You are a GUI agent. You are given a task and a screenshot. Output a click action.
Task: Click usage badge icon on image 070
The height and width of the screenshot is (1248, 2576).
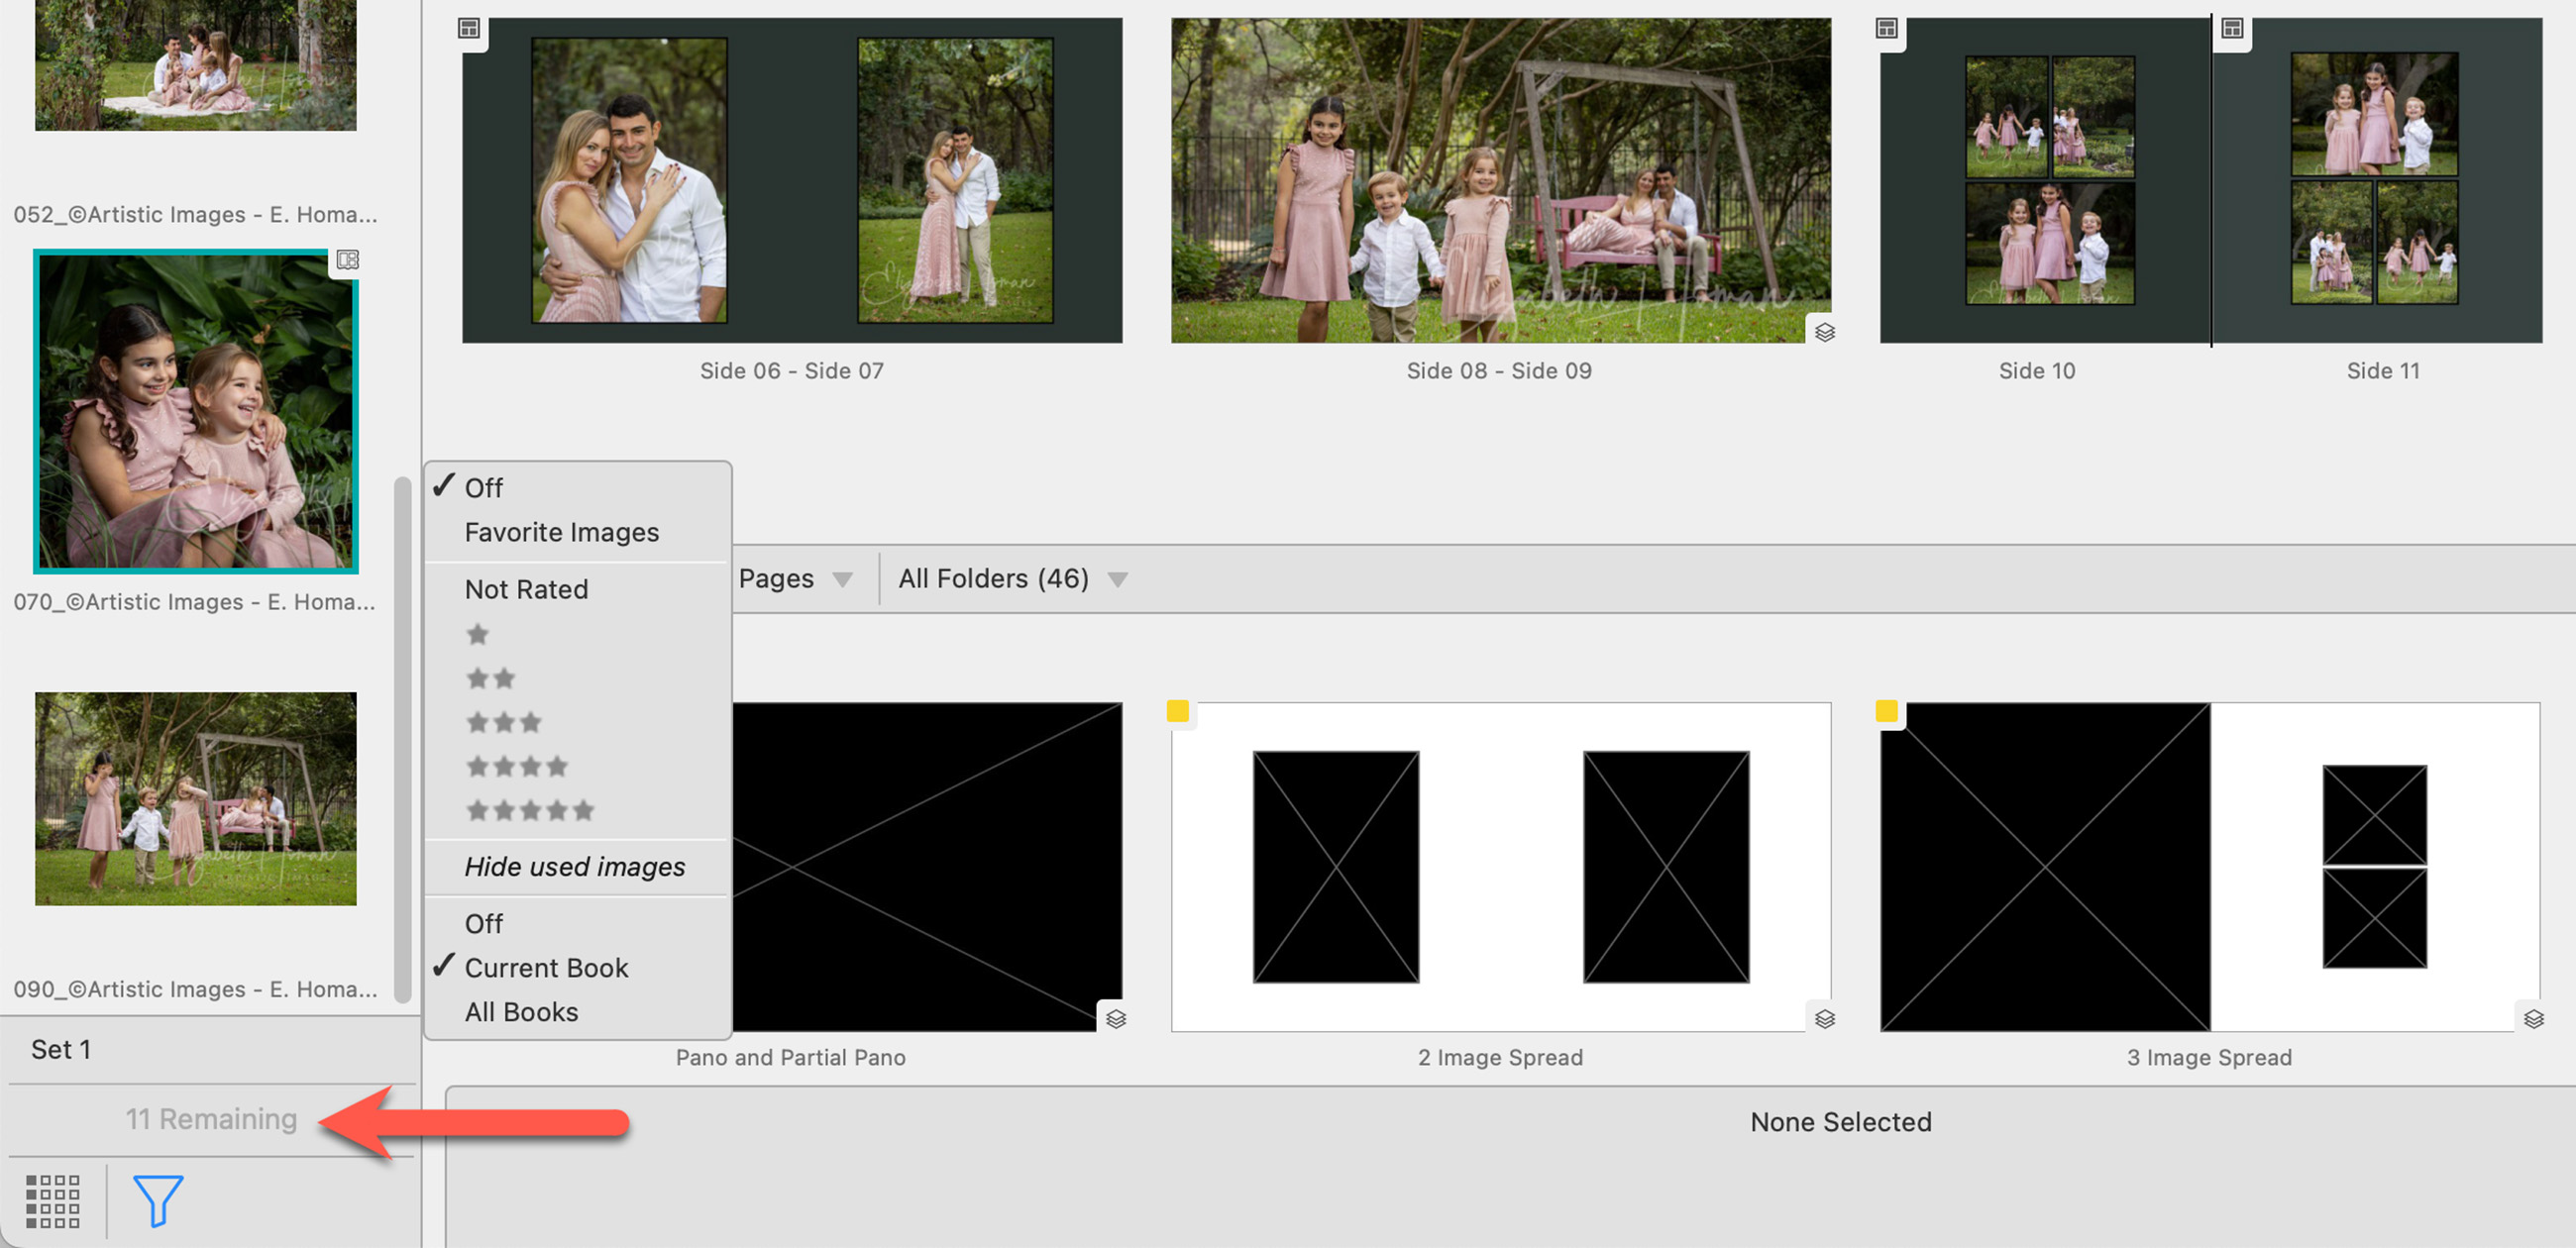(347, 260)
